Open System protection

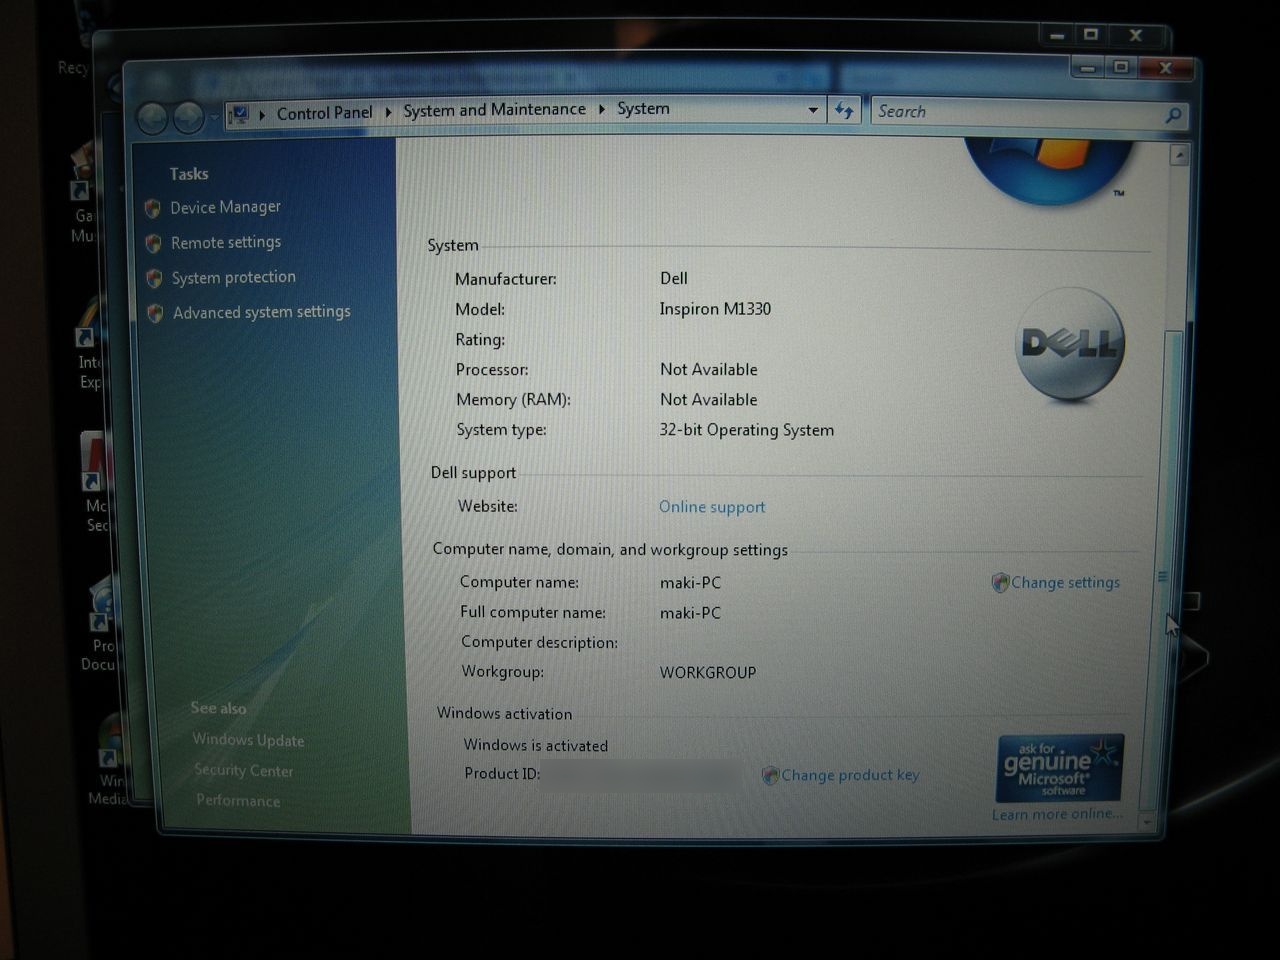234,277
